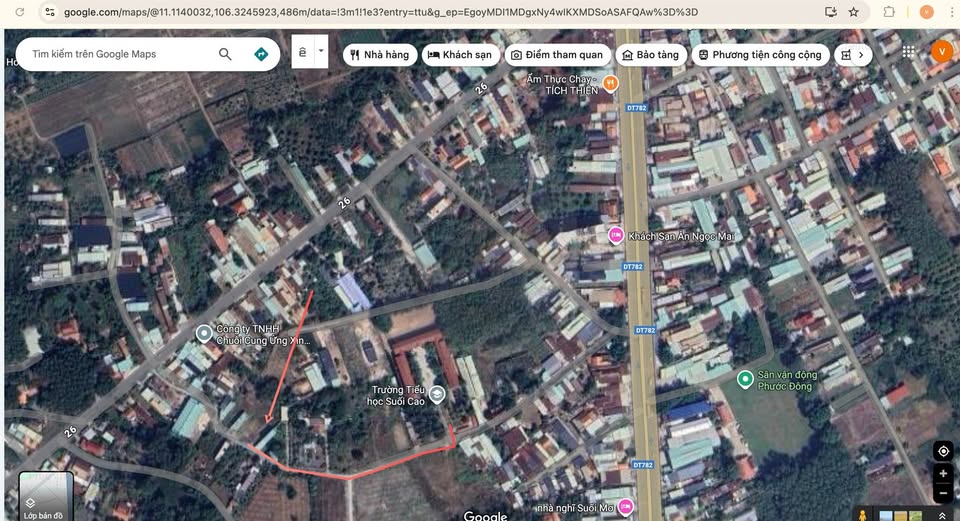This screenshot has height=521, width=960.
Task: Open the browser extensions puzzle icon
Action: coord(889,12)
